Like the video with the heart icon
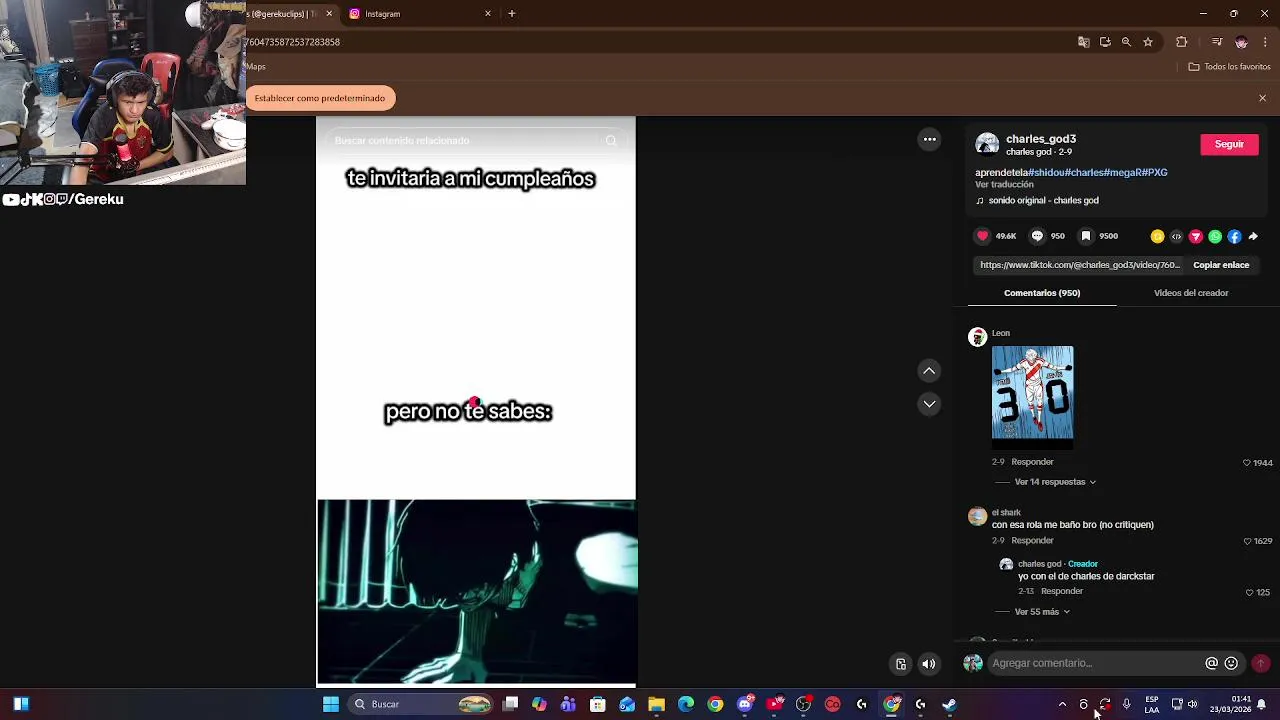1280x720 pixels. point(983,236)
